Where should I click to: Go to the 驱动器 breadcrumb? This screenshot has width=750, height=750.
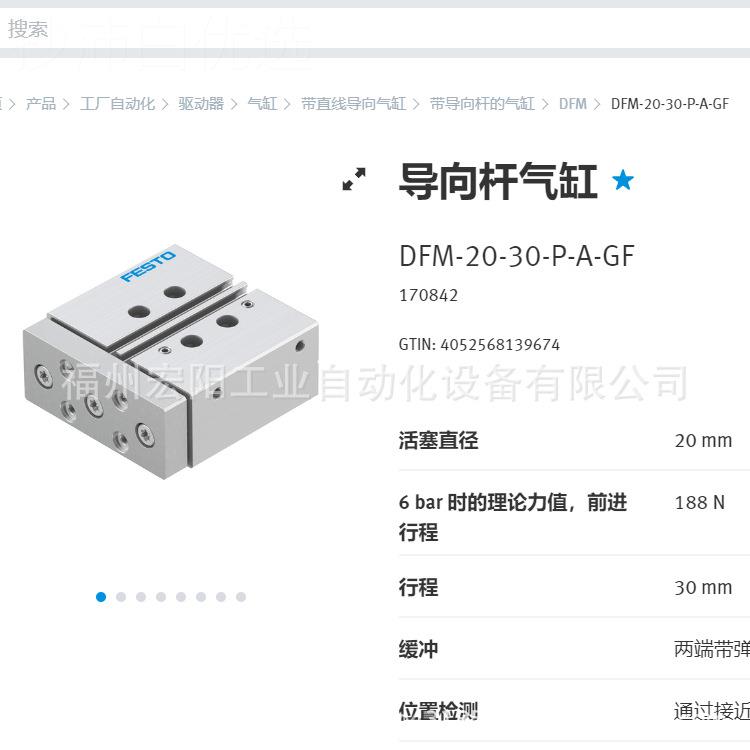coord(201,103)
